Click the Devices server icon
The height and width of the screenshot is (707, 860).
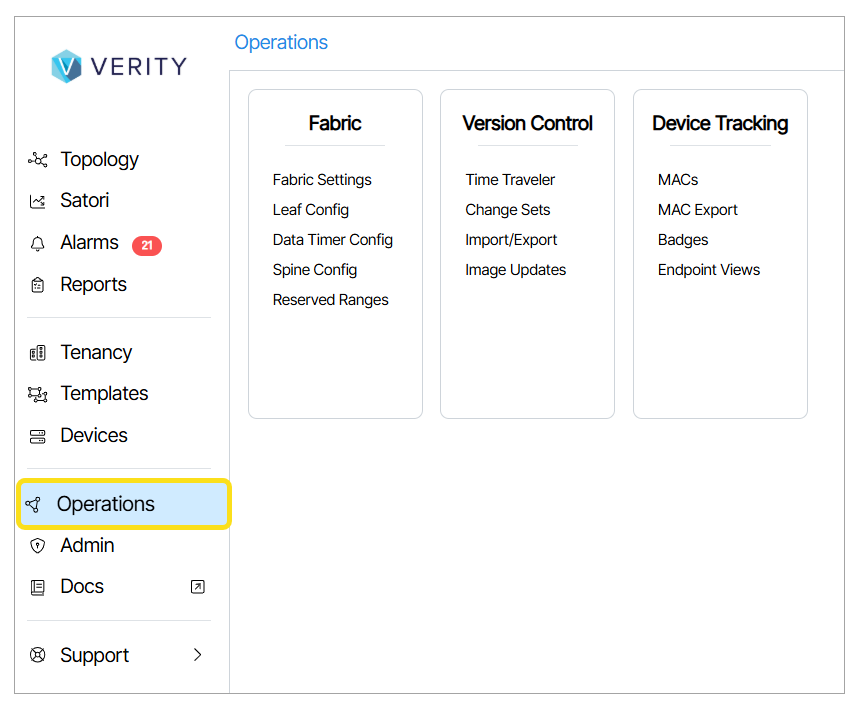pyautogui.click(x=38, y=436)
